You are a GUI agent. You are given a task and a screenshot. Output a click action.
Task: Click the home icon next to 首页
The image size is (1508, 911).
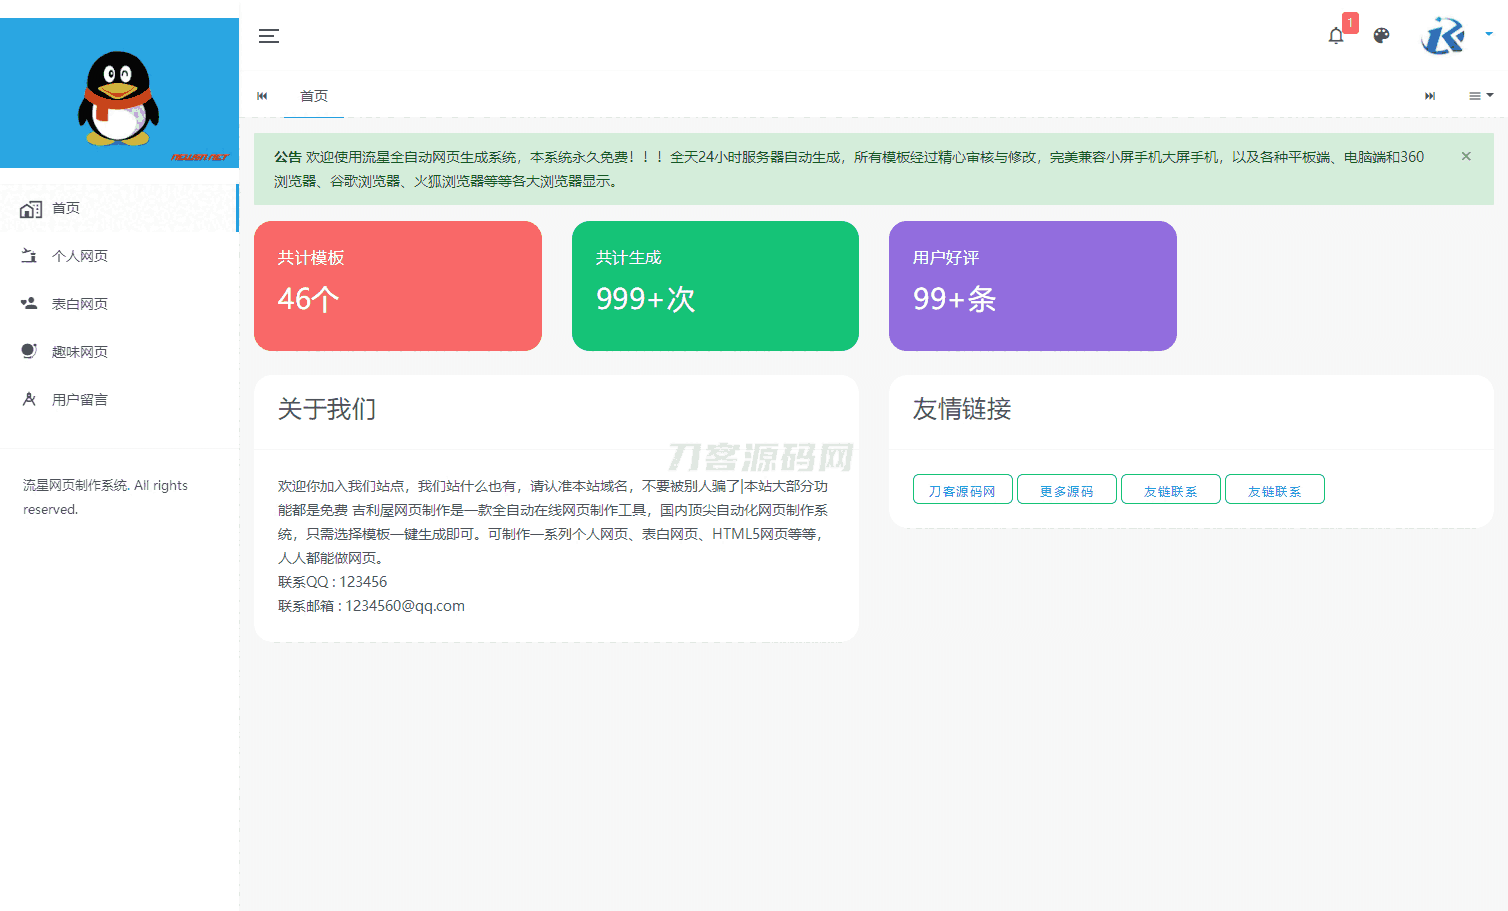click(x=30, y=208)
